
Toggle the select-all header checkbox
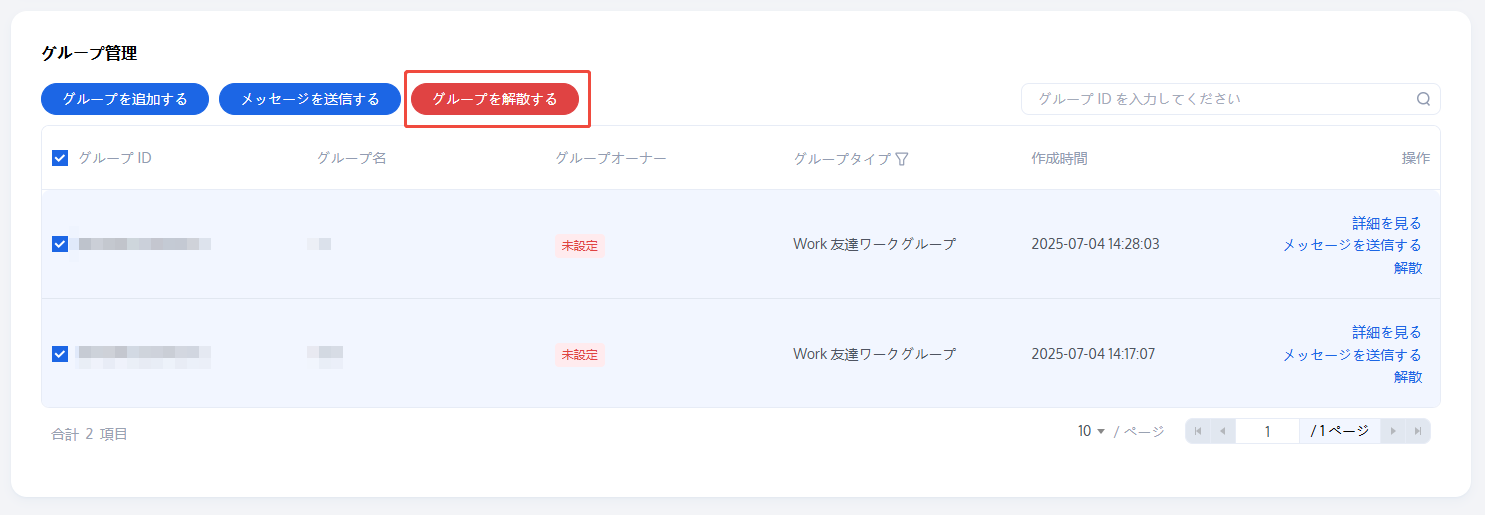pyautogui.click(x=60, y=158)
